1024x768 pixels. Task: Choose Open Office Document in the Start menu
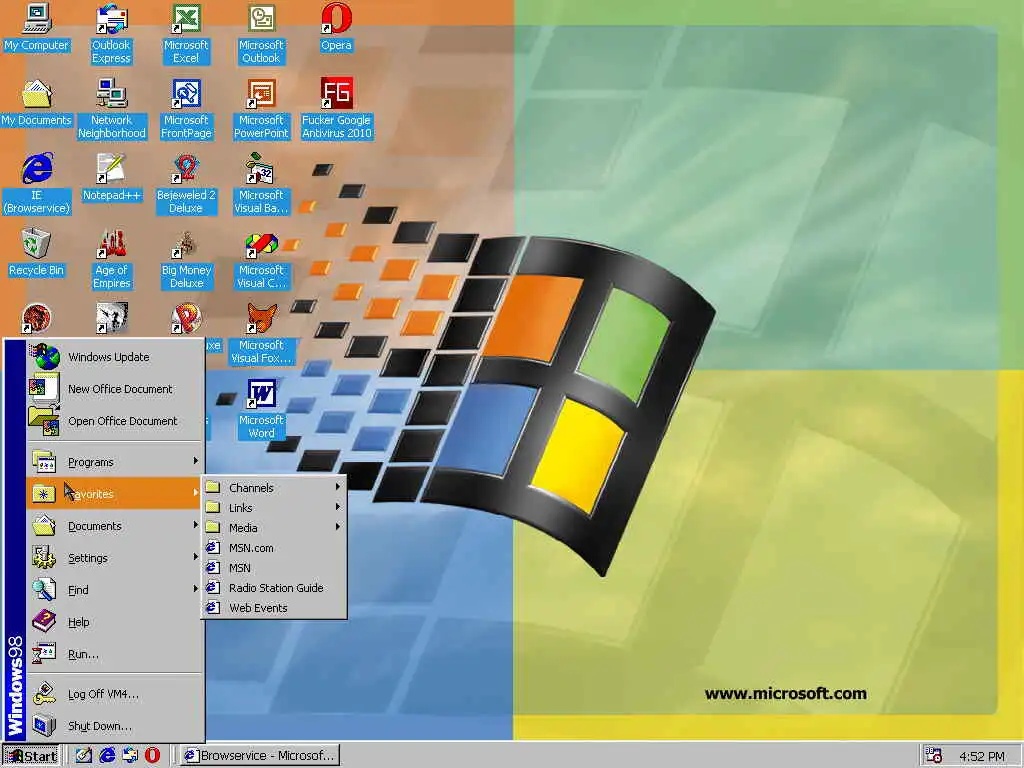115,421
